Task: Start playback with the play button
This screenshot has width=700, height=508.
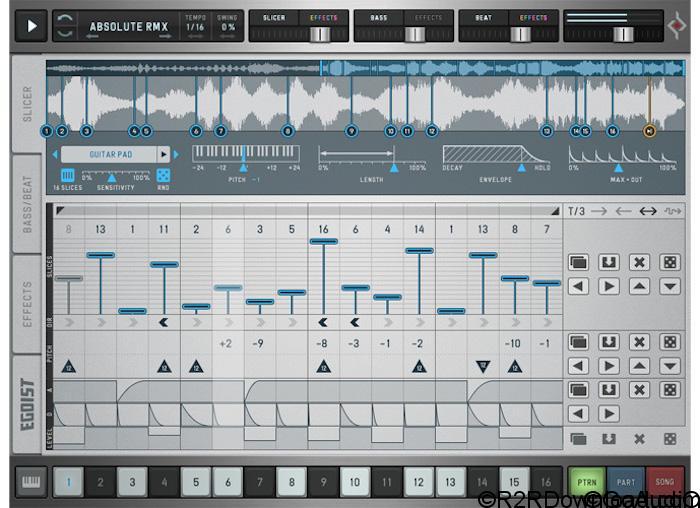Action: pyautogui.click(x=31, y=26)
